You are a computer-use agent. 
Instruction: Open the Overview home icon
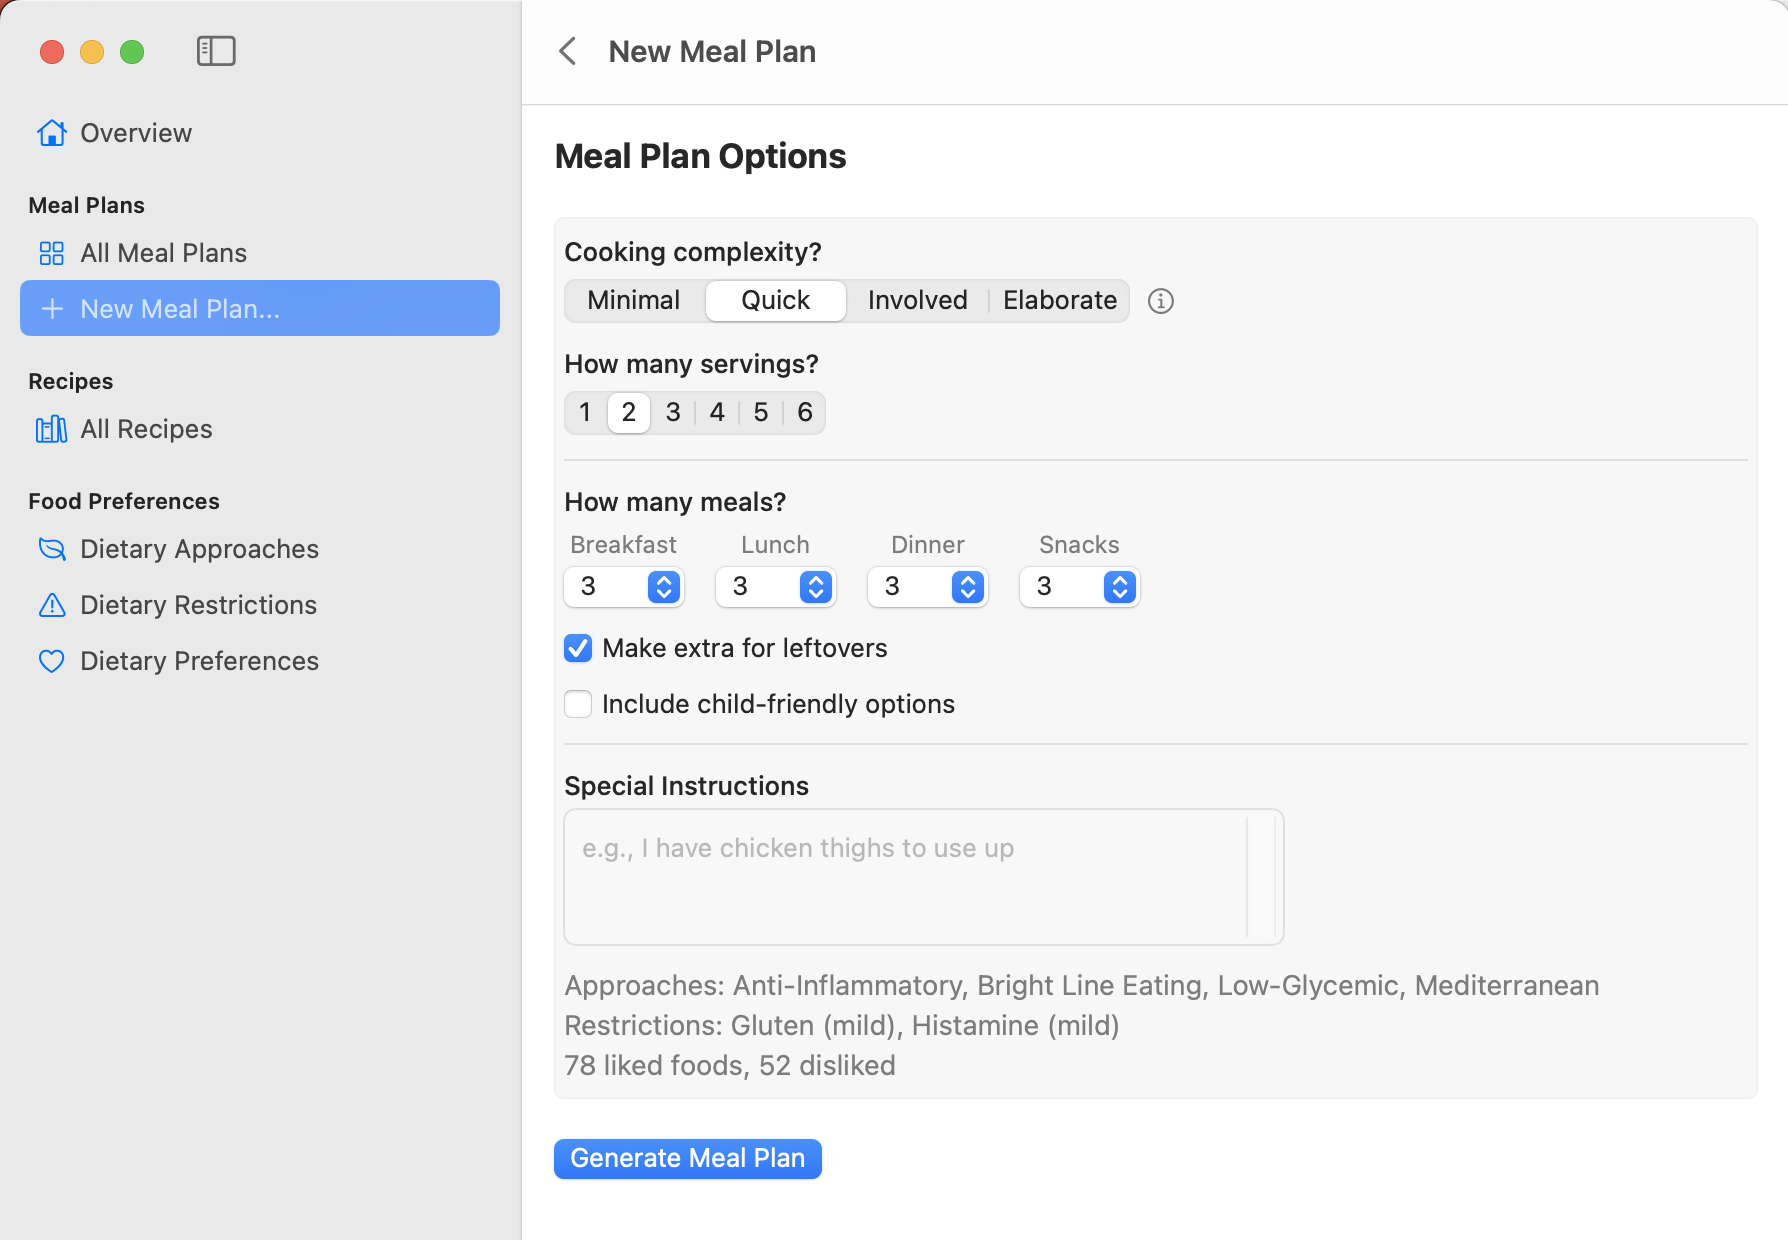pyautogui.click(x=51, y=132)
